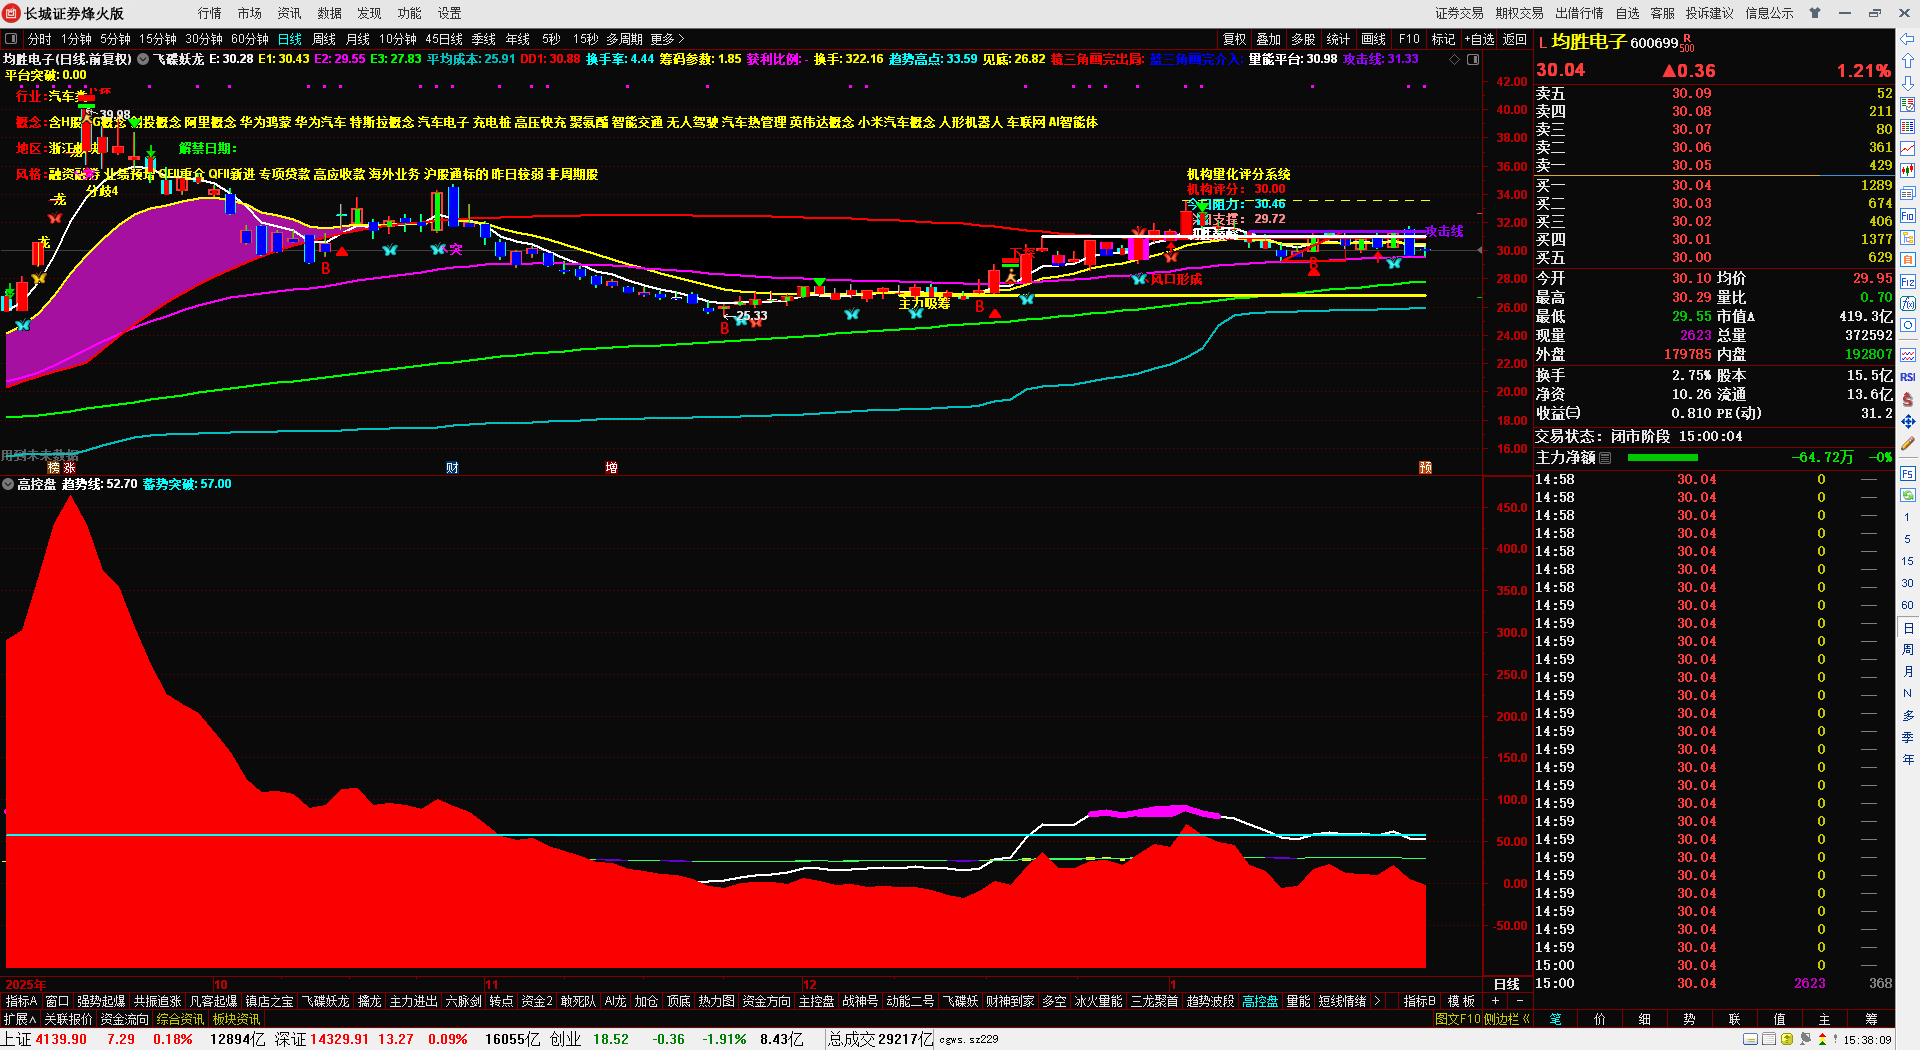The image size is (1920, 1050).
Task: Open the F10 icon in right sidebar
Action: (x=1908, y=215)
